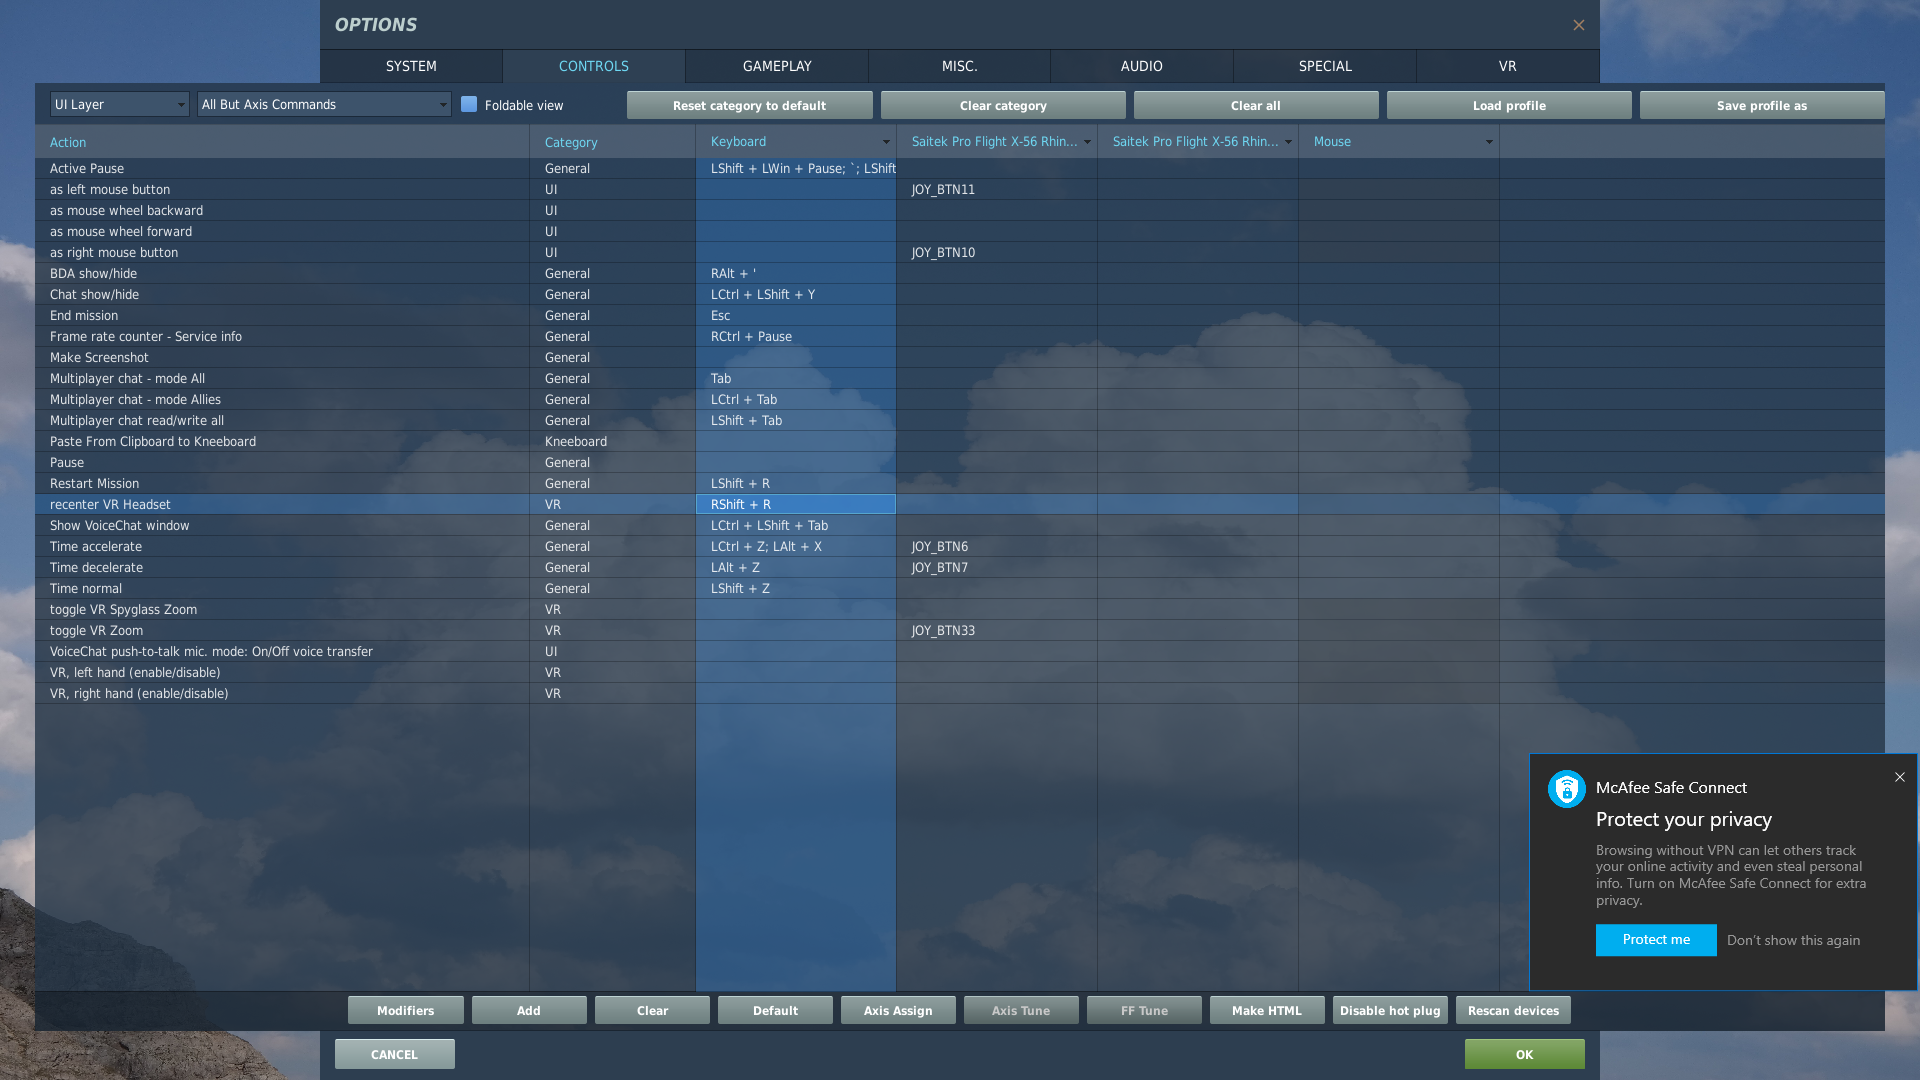Click the Add button
Viewport: 1920px width, 1080px height.
point(529,1010)
